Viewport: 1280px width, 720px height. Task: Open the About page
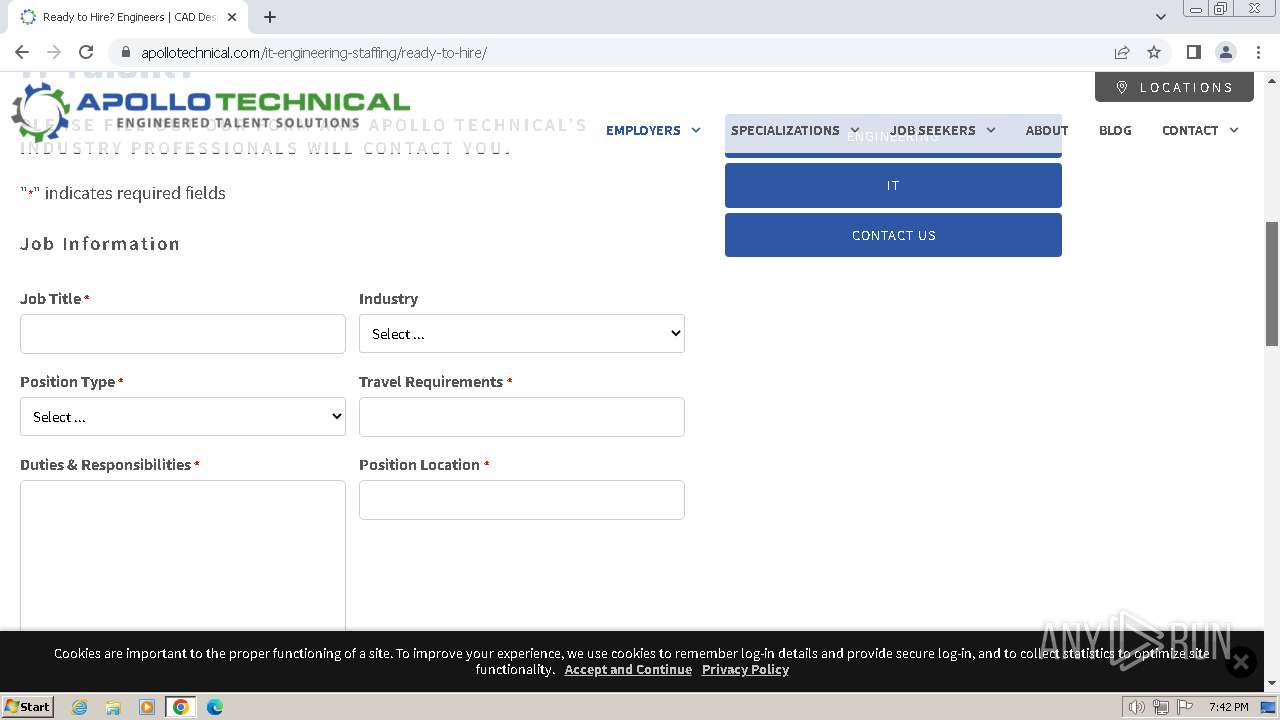click(1047, 130)
